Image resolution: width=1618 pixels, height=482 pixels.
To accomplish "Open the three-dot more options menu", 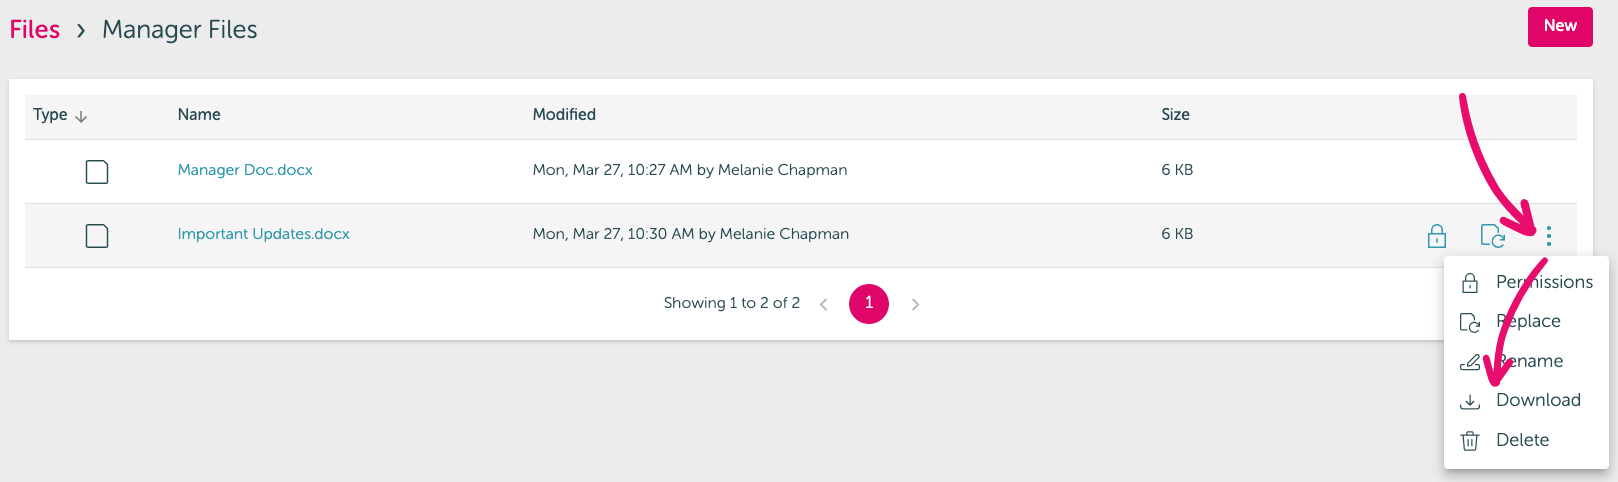I will point(1549,236).
